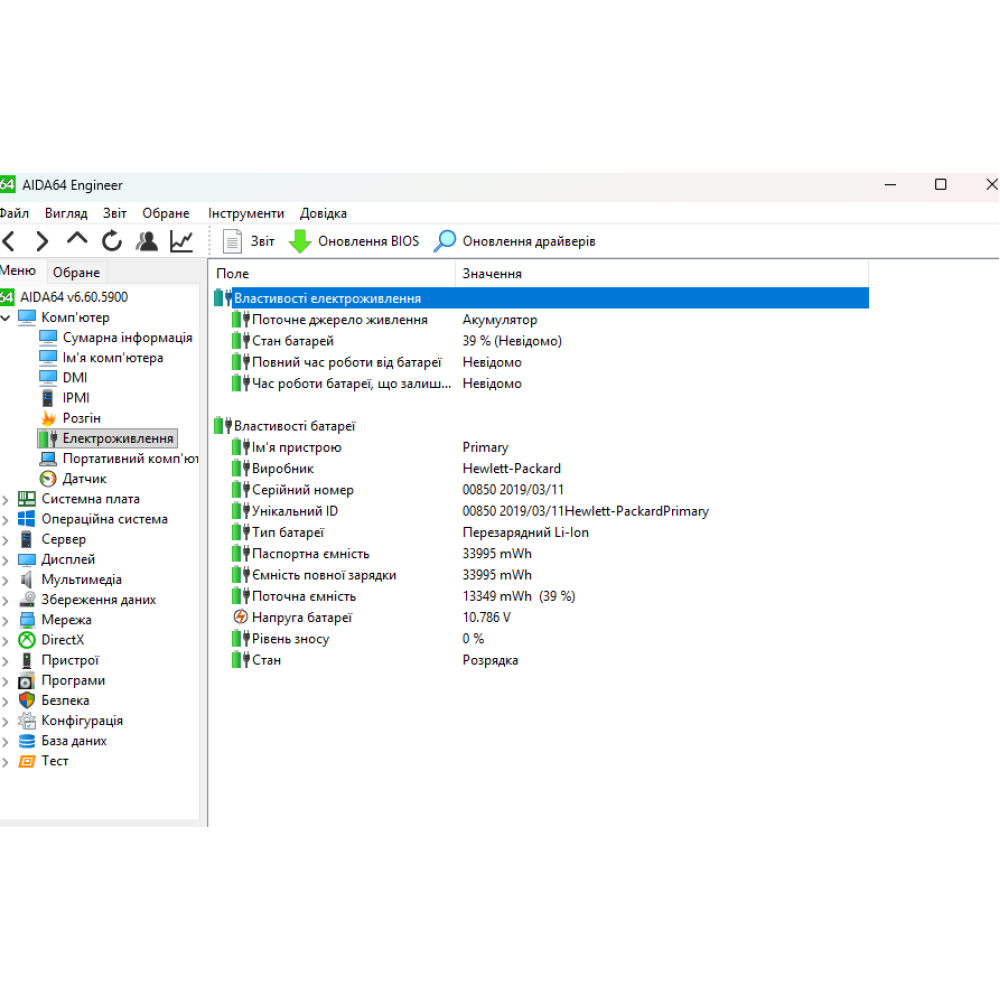Open Оновлення драйверів search
1000x1000 pixels.
[515, 241]
